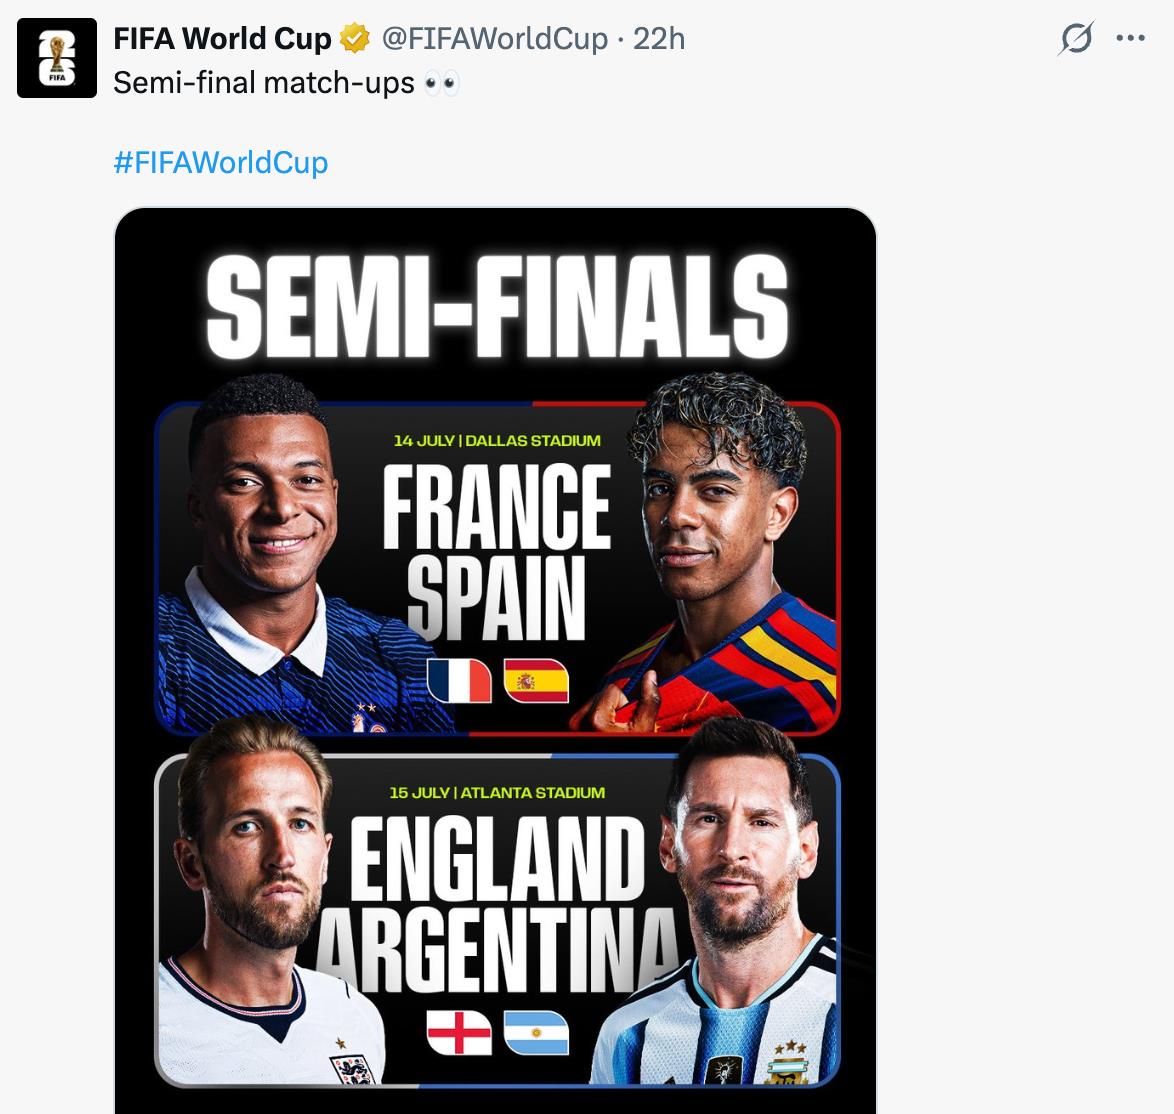
Task: Click the England crest on white jersey
Action: [x=352, y=1068]
